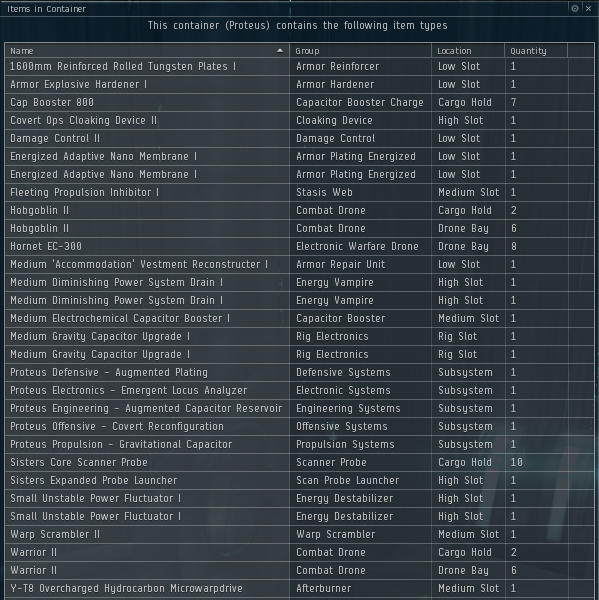
Task: Select the Cap Booster 800 row
Action: (x=299, y=103)
